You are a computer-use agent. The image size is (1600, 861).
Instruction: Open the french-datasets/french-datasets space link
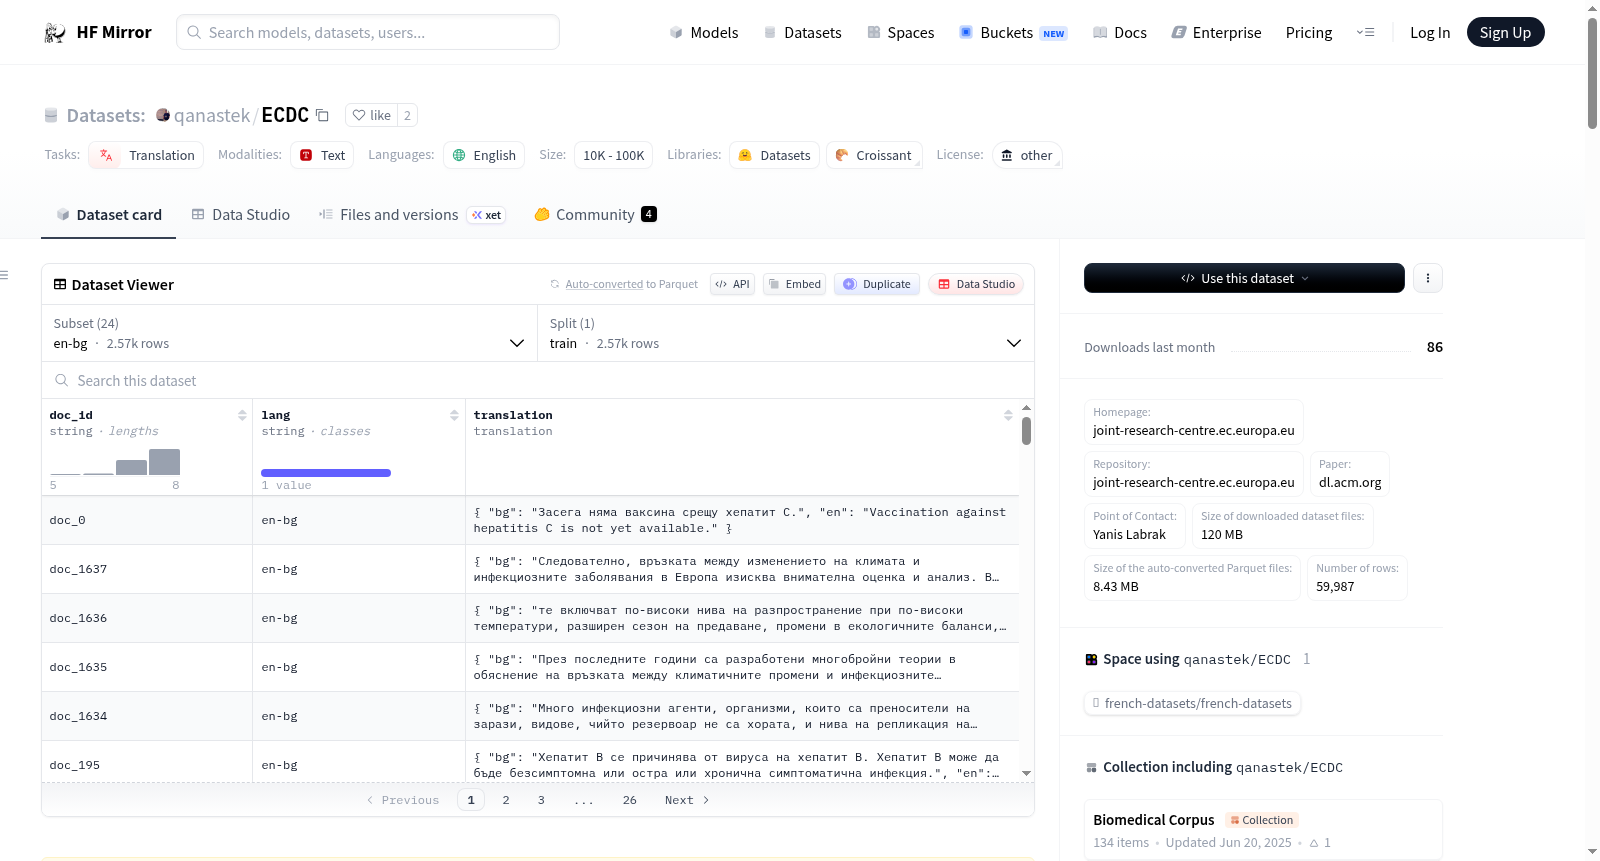tap(1192, 703)
